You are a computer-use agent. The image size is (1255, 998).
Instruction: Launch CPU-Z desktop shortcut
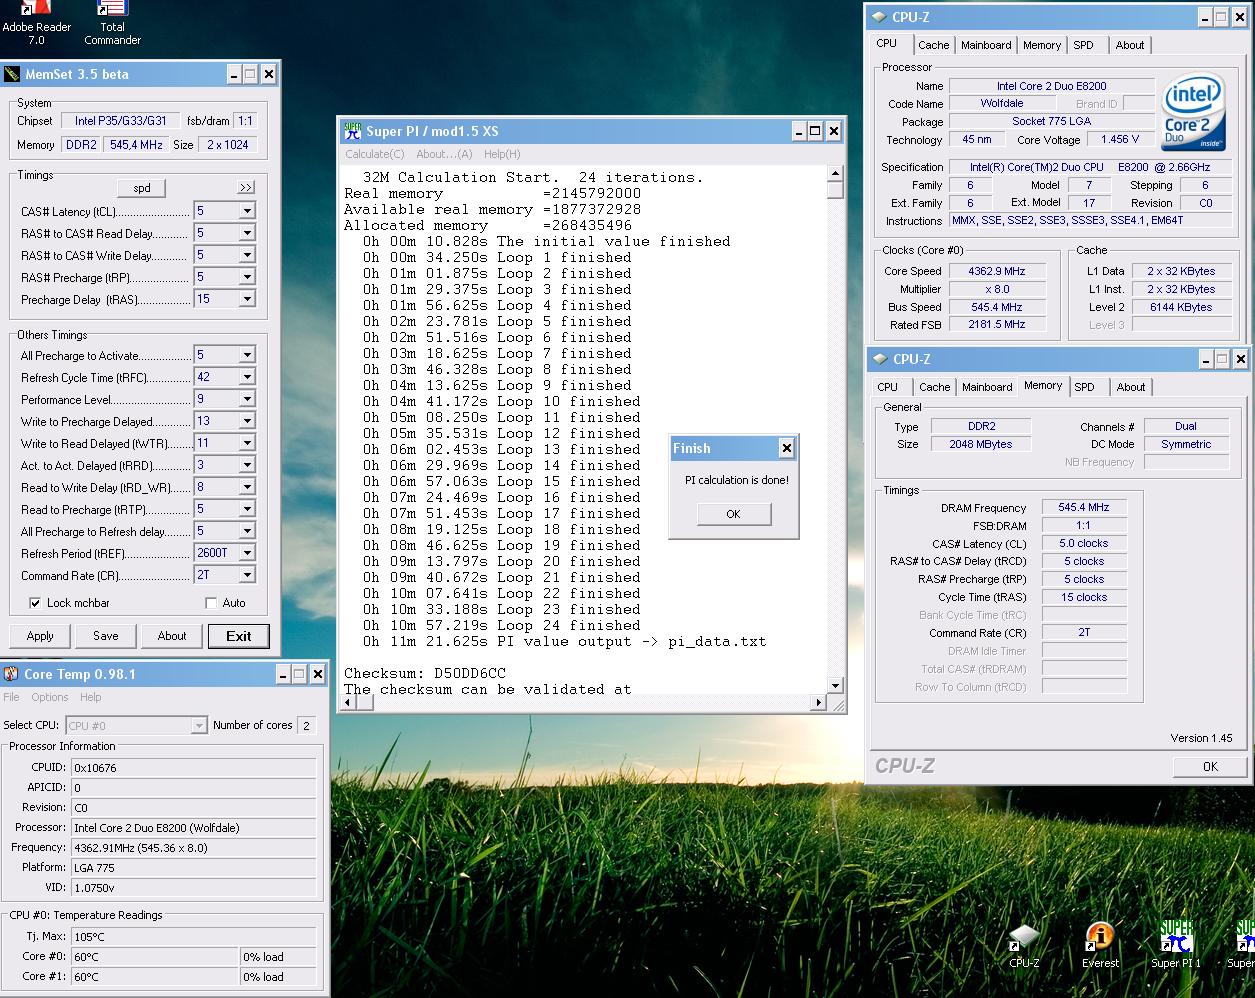click(x=1024, y=946)
